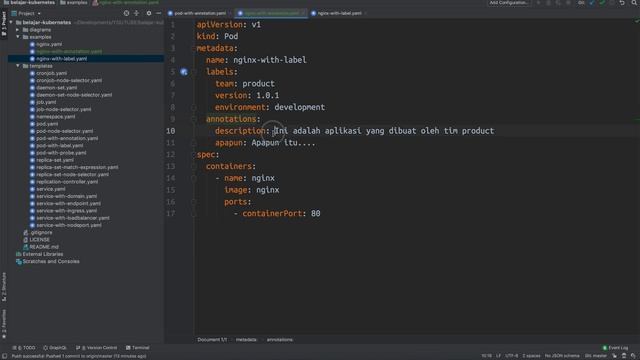
Task: Open Version Control tool window
Action: click(96, 348)
